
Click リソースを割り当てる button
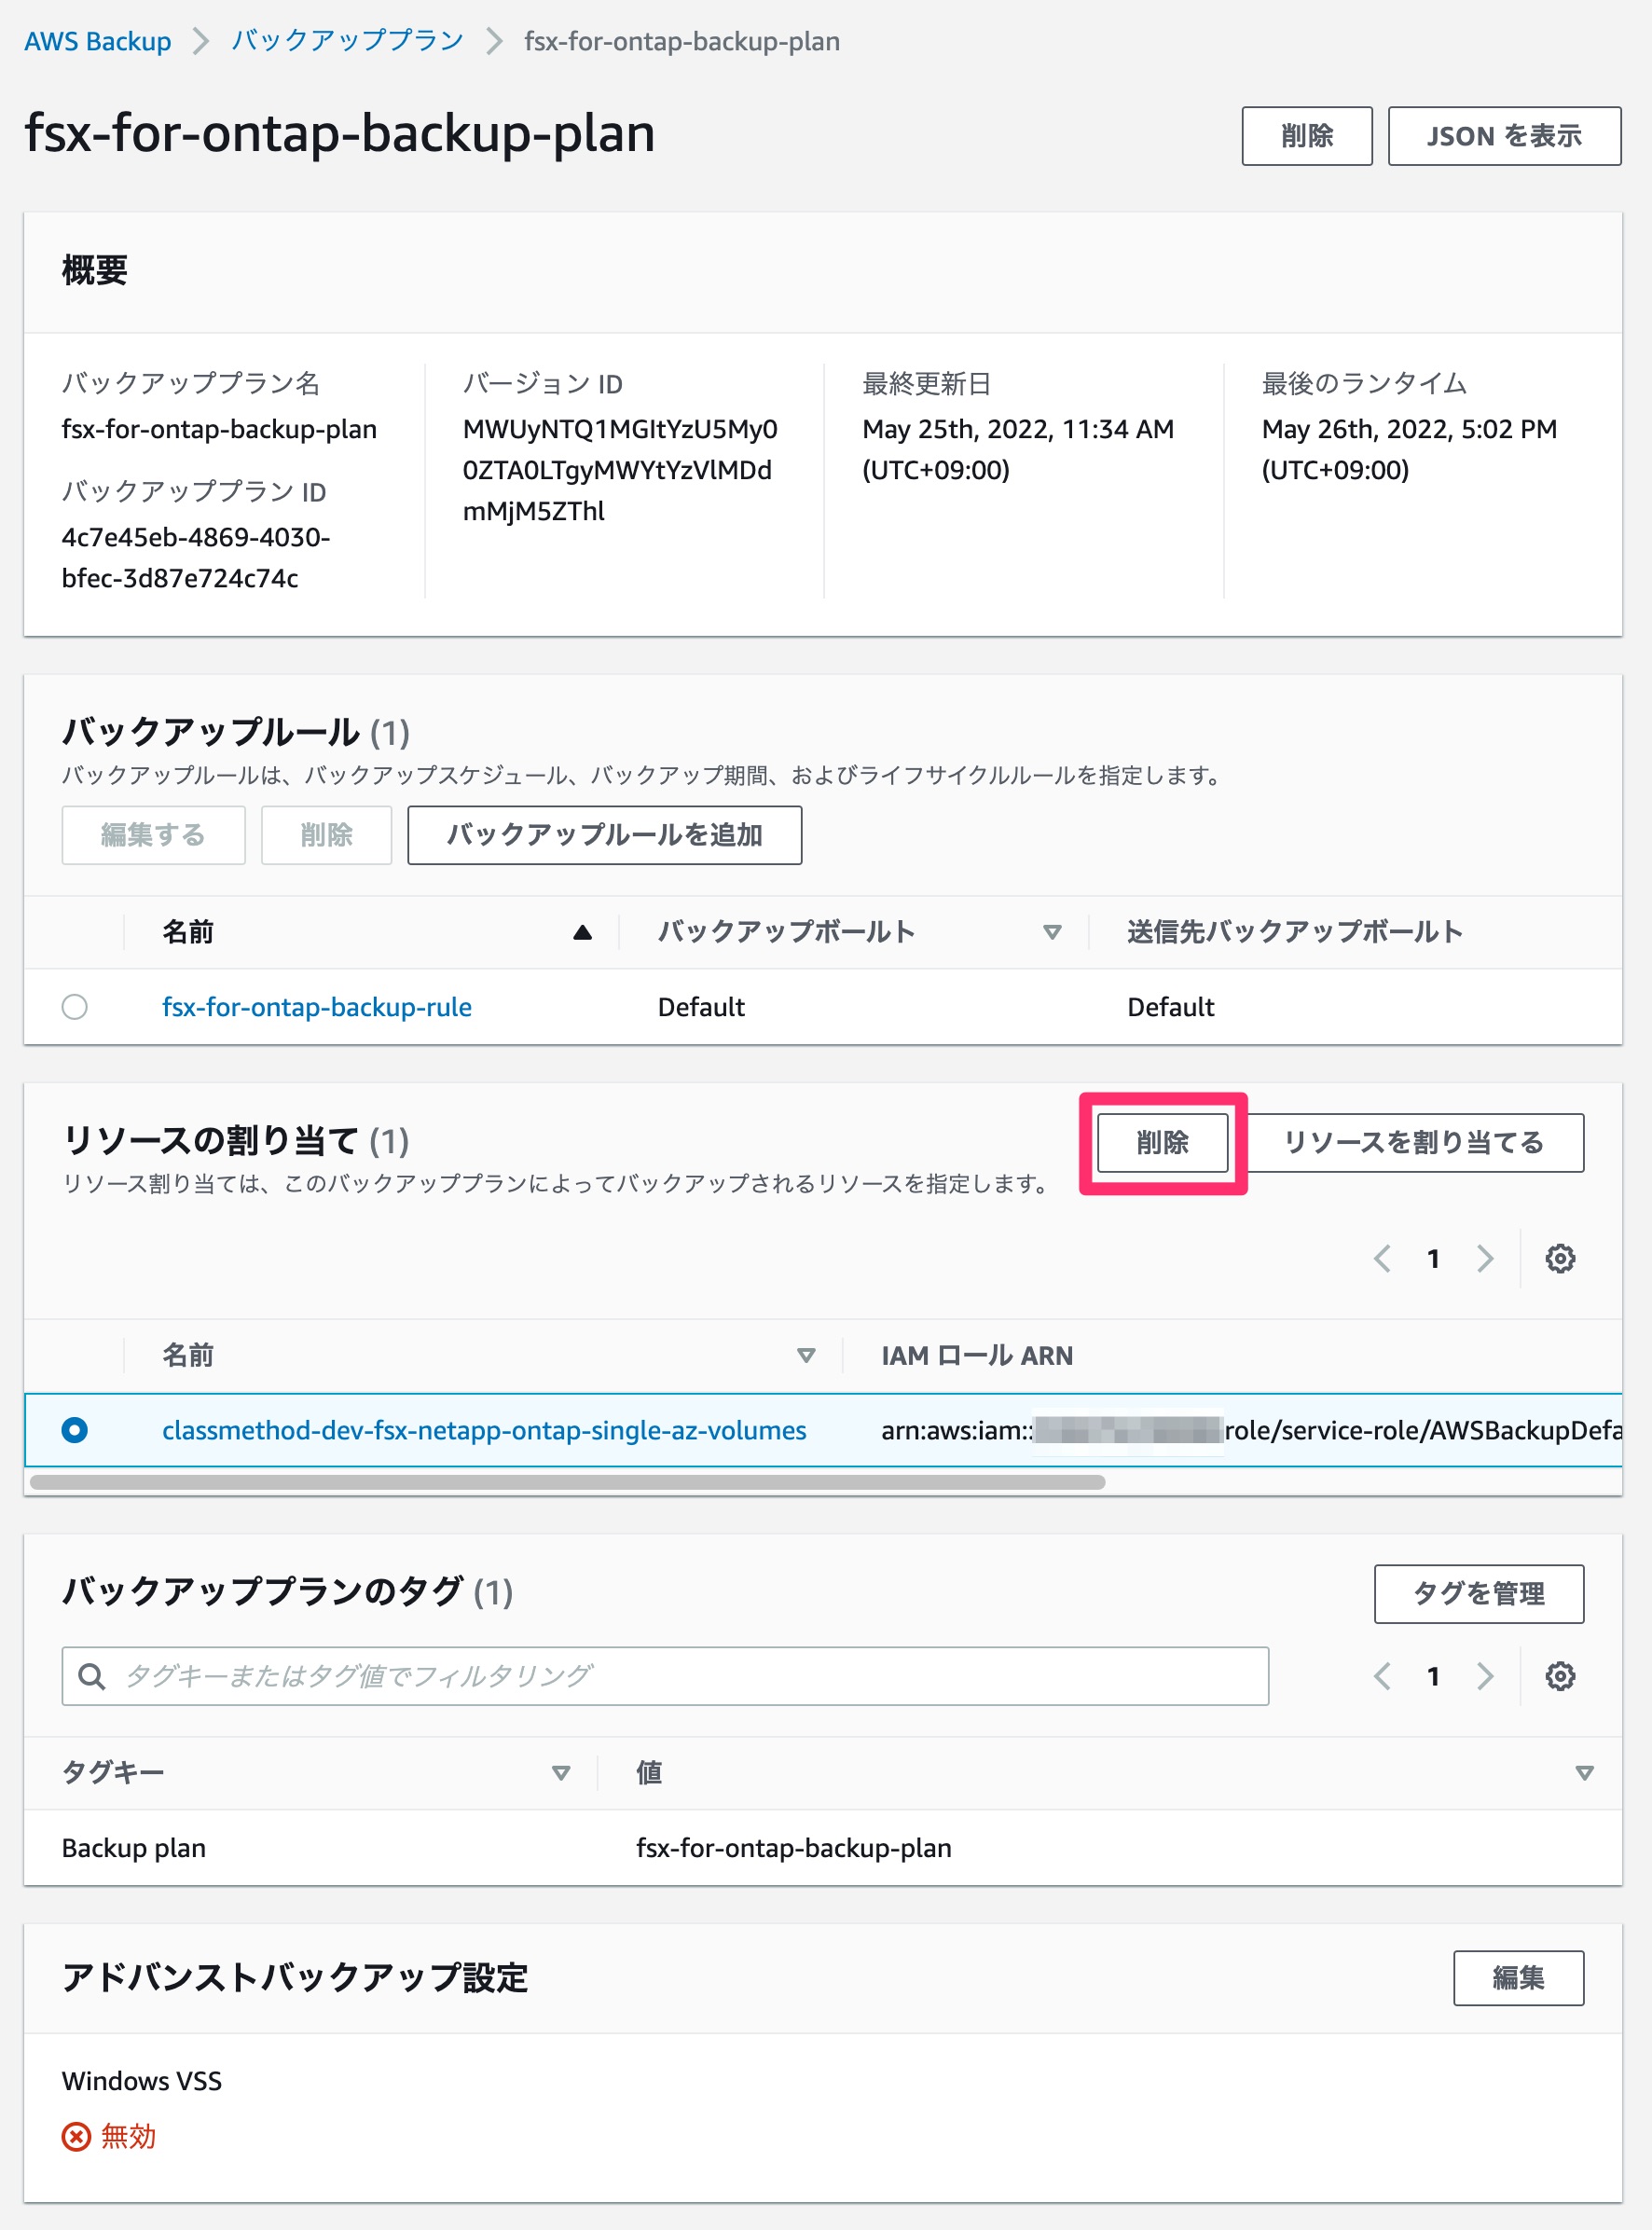[1413, 1143]
